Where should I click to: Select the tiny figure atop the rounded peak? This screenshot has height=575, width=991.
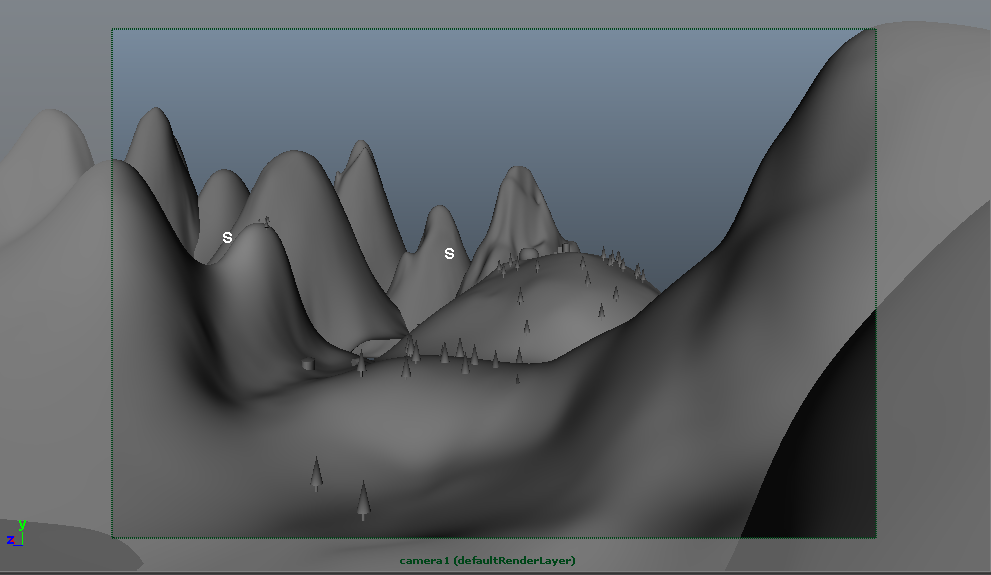(267, 221)
